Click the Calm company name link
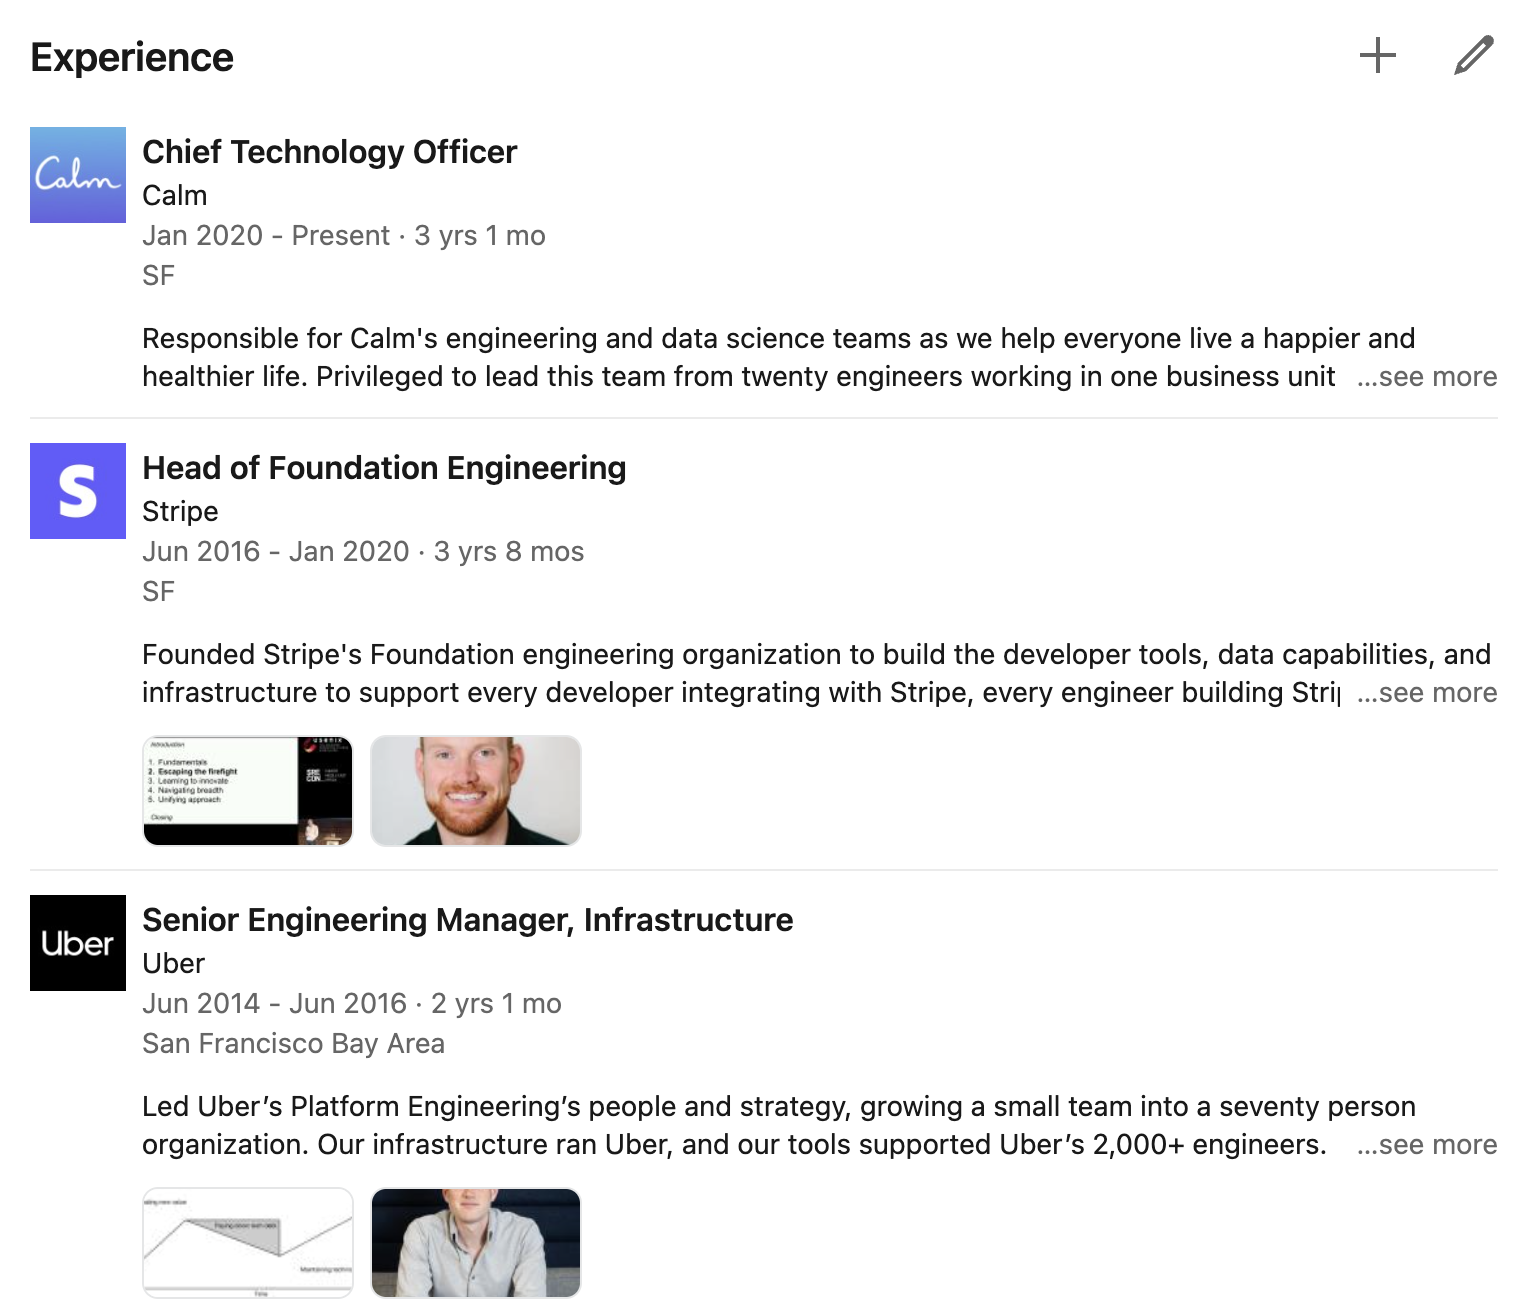Screen dimensions: 1536x1314 [174, 196]
